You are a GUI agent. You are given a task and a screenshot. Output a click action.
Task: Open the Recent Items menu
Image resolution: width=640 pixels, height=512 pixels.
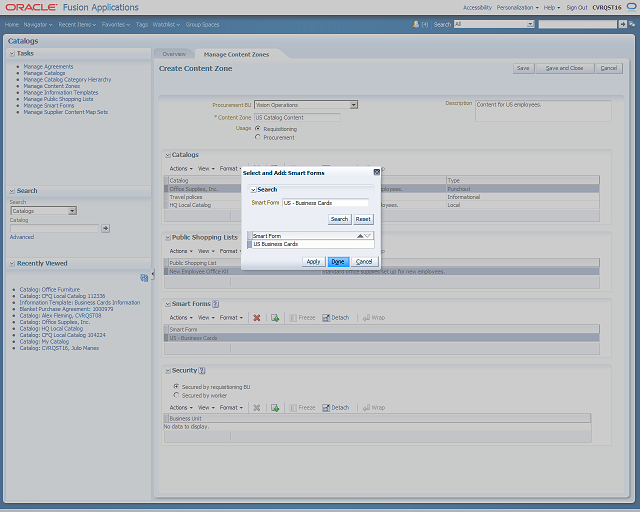coord(77,24)
